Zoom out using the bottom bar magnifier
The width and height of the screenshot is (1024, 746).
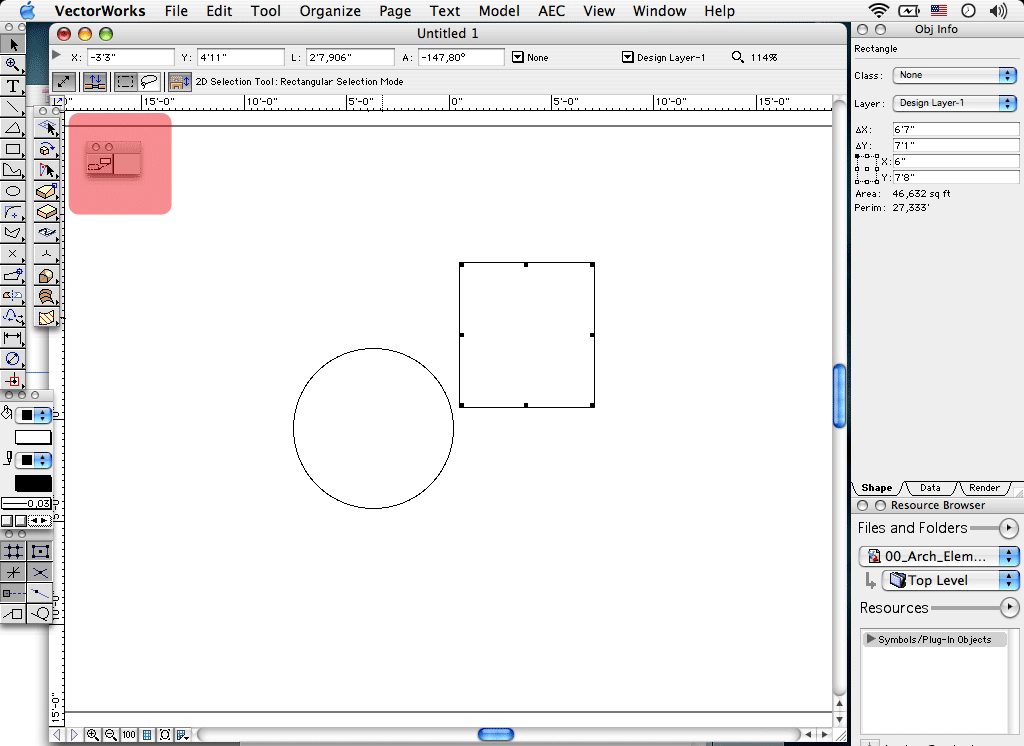click(111, 734)
